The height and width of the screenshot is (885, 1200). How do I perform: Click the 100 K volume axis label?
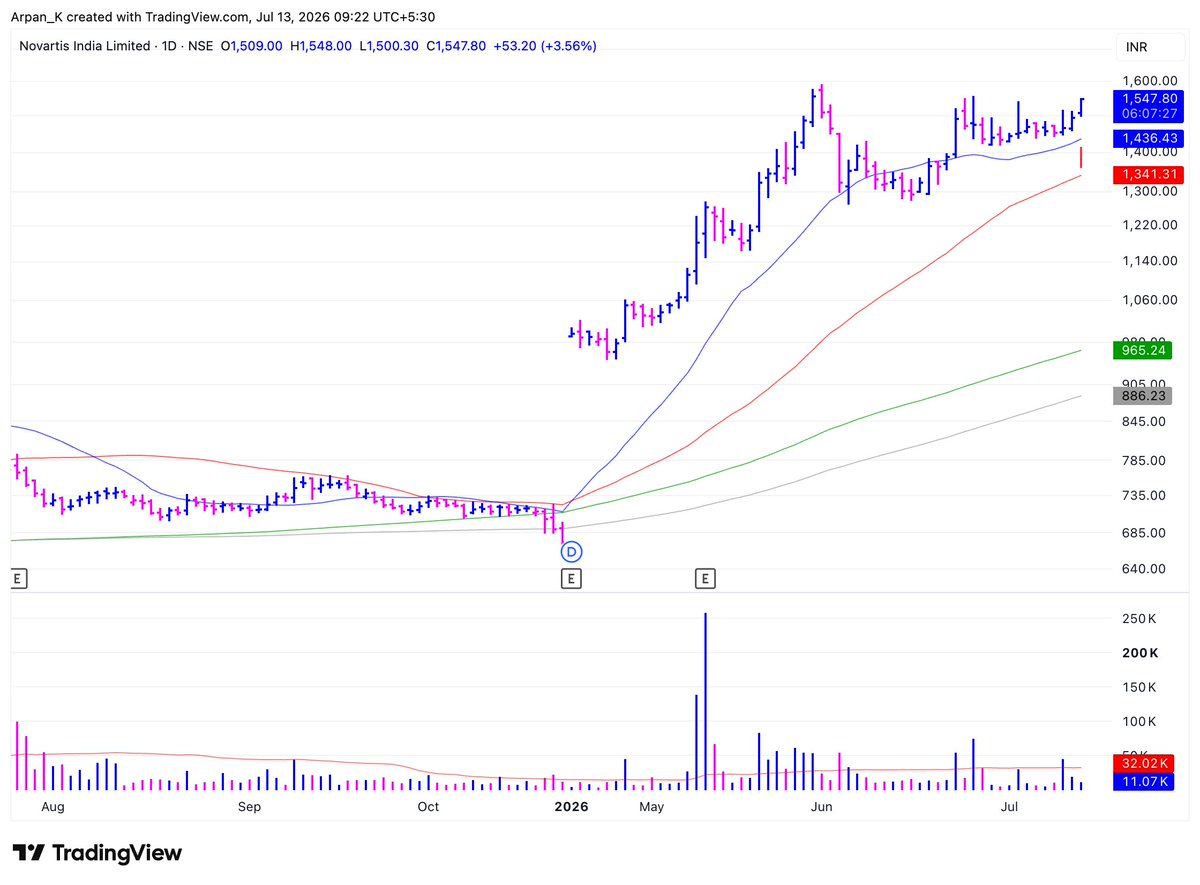point(1140,721)
